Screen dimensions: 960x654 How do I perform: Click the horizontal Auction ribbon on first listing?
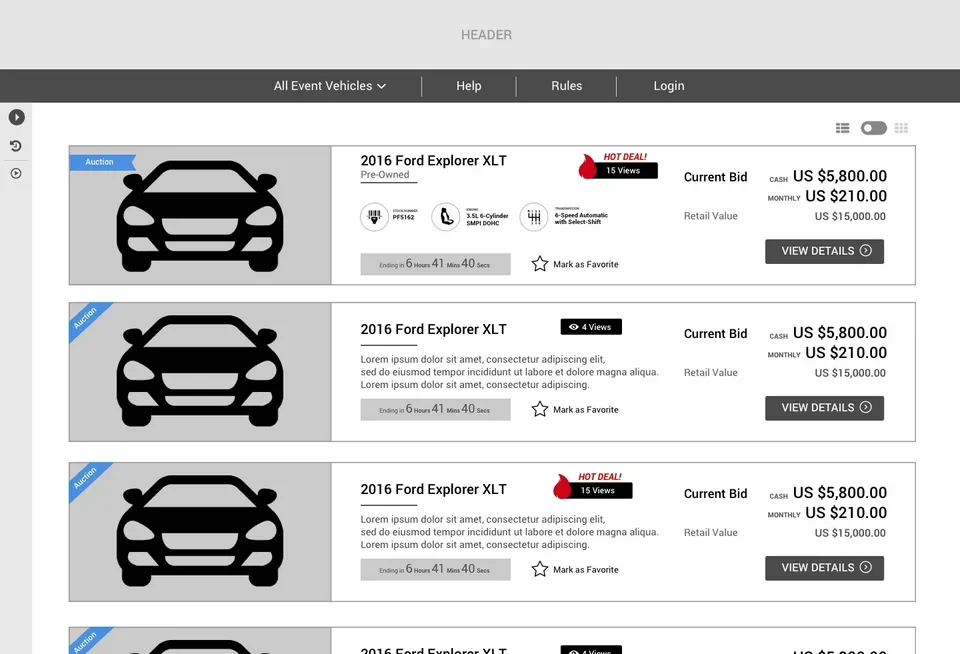[x=102, y=162]
